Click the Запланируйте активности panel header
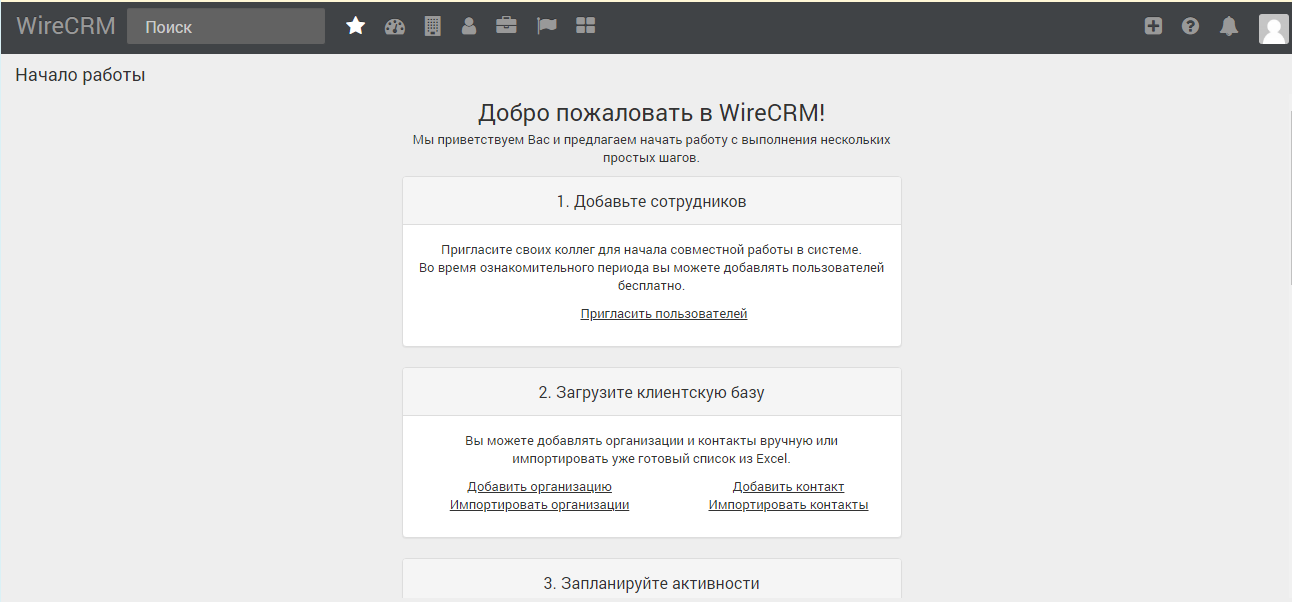 652,583
